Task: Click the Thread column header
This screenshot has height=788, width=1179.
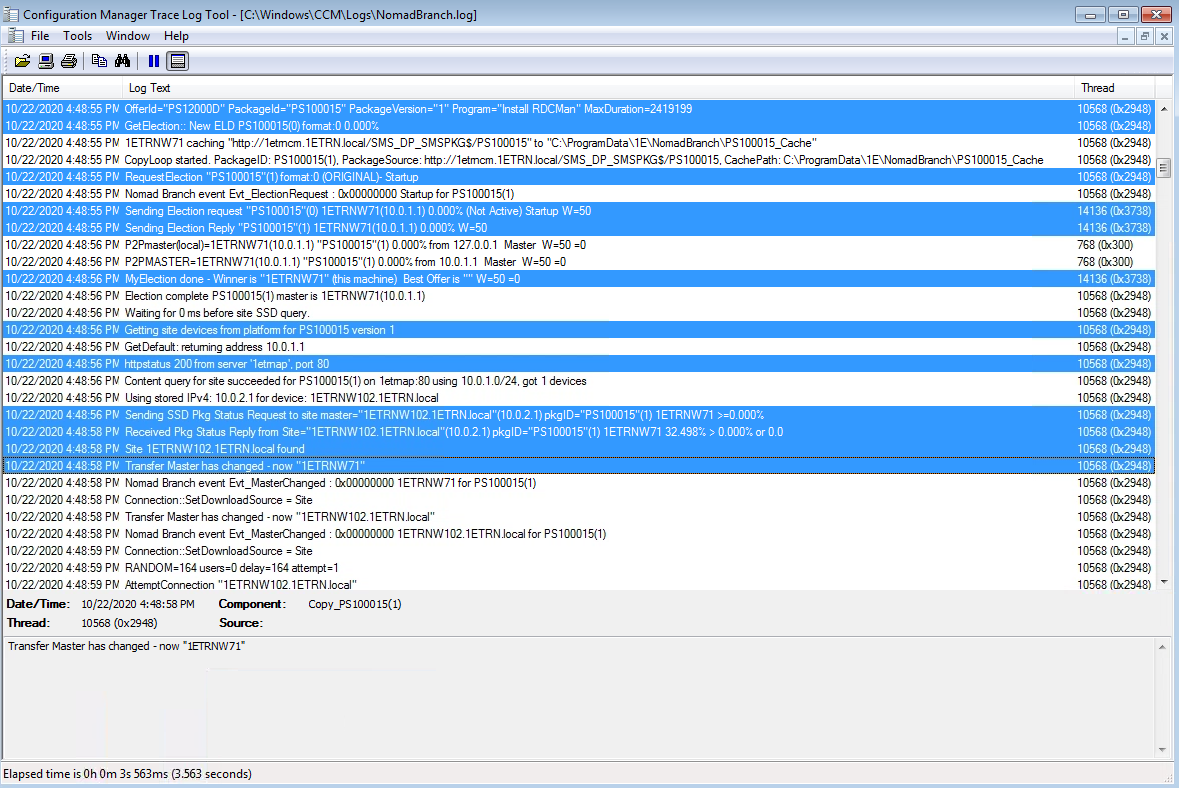Action: point(1114,88)
